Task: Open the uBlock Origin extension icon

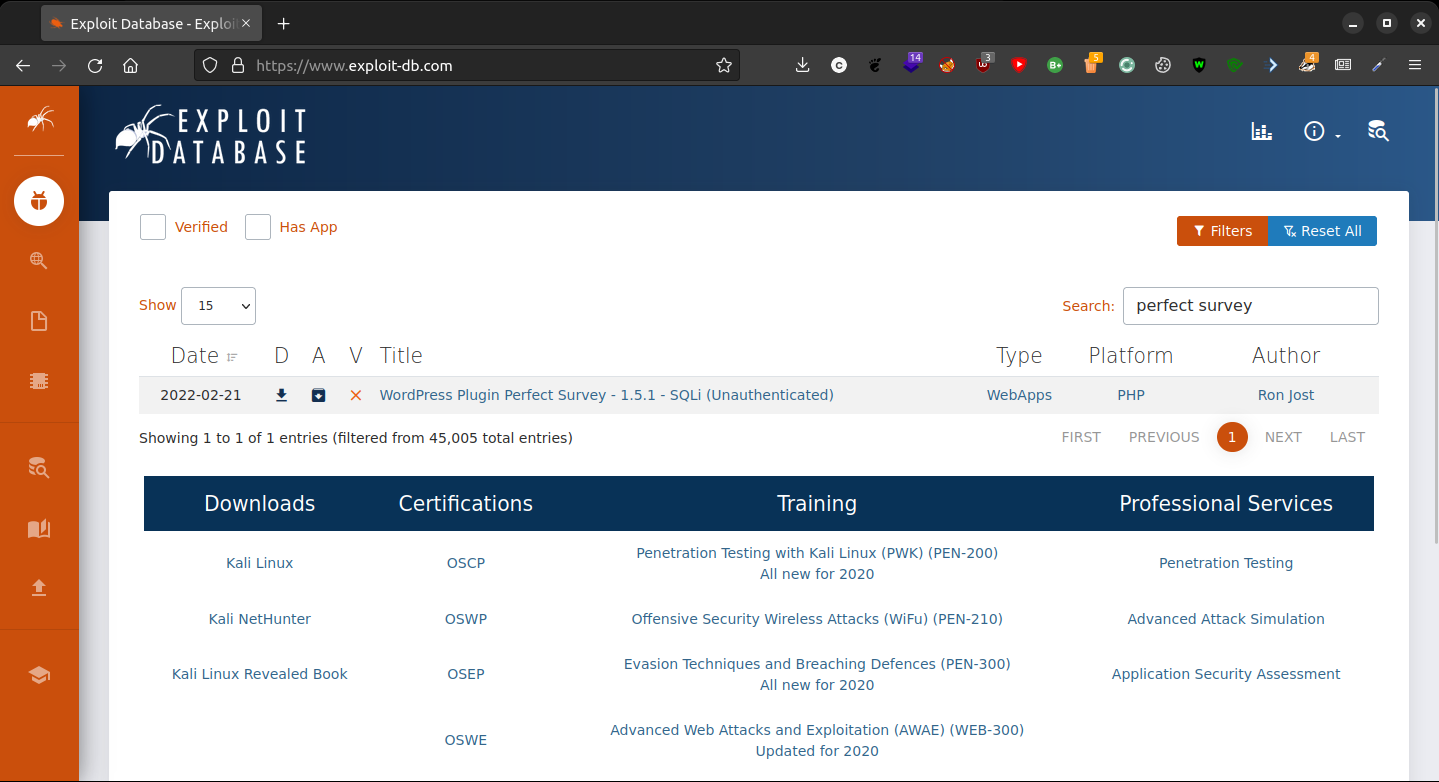Action: coord(984,65)
